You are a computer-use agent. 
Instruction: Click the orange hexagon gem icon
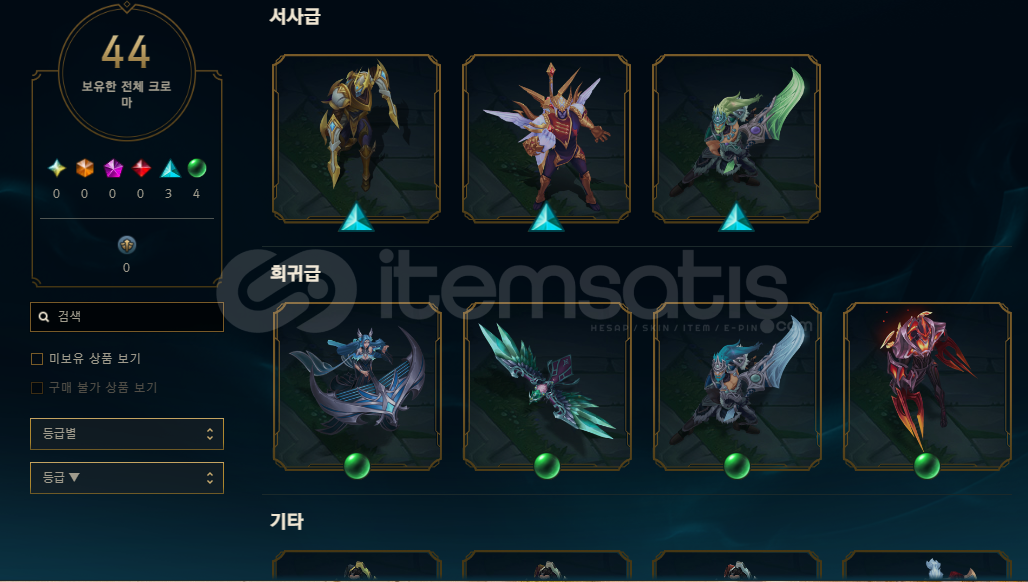pos(85,168)
